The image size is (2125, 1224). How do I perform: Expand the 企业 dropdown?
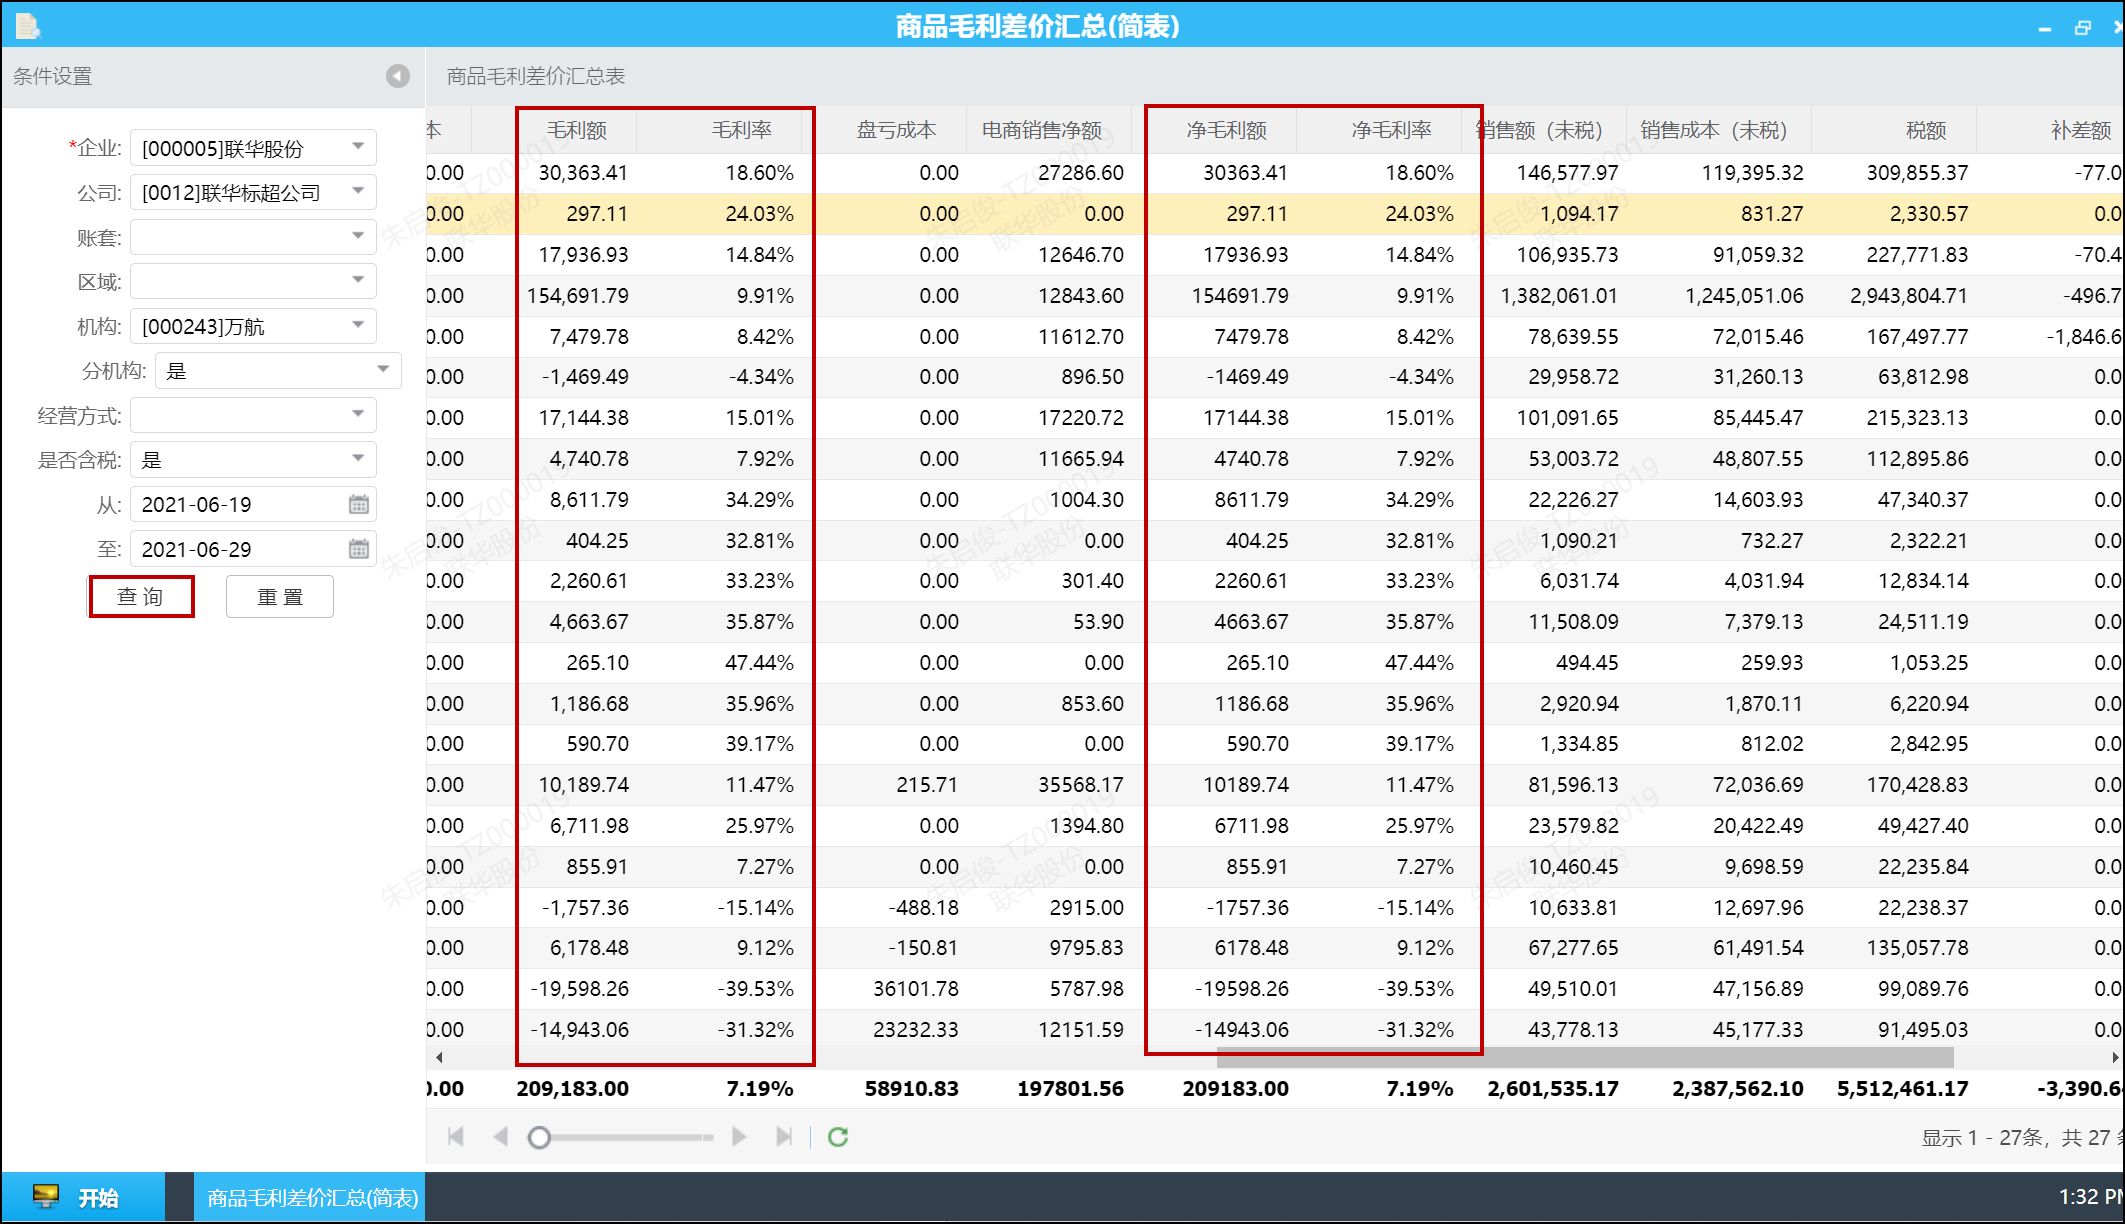[358, 147]
